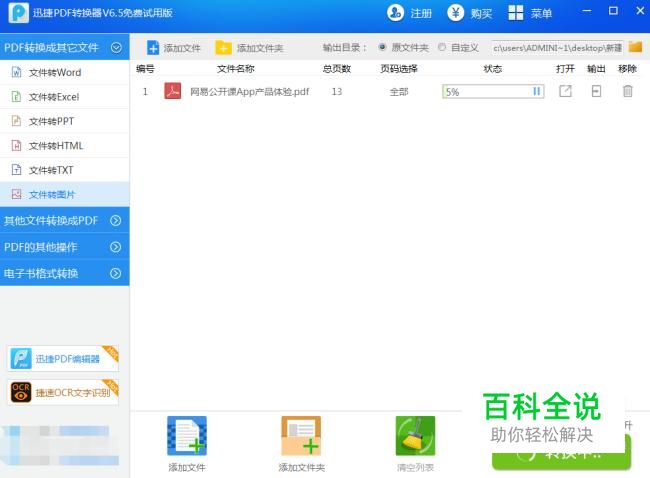This screenshot has width=650, height=478.
Task: Click the PDF file type icon in row 1
Action: coord(172,91)
